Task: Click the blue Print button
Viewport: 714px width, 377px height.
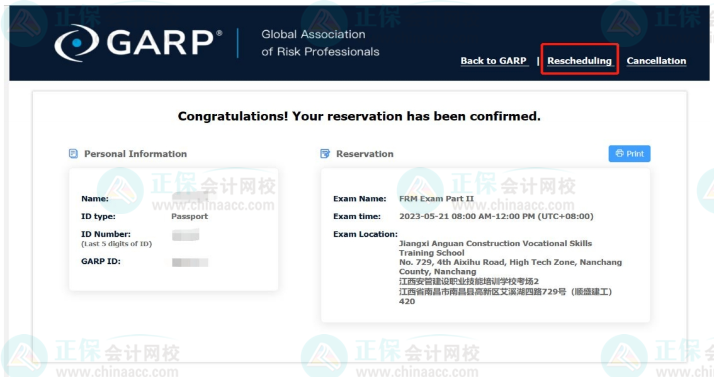Action: point(629,153)
